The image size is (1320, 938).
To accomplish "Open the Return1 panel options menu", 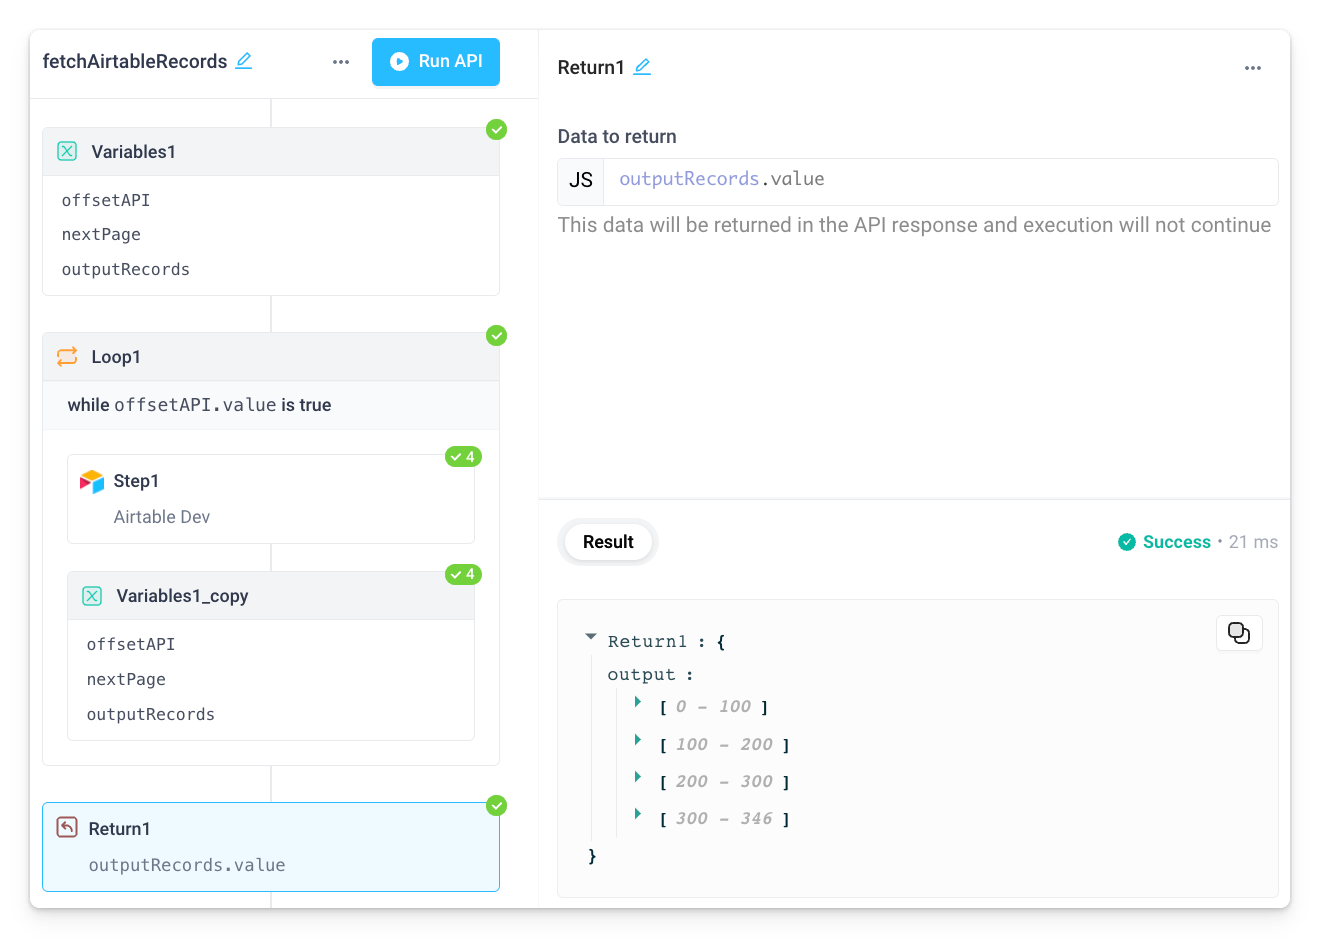I will pyautogui.click(x=1252, y=67).
